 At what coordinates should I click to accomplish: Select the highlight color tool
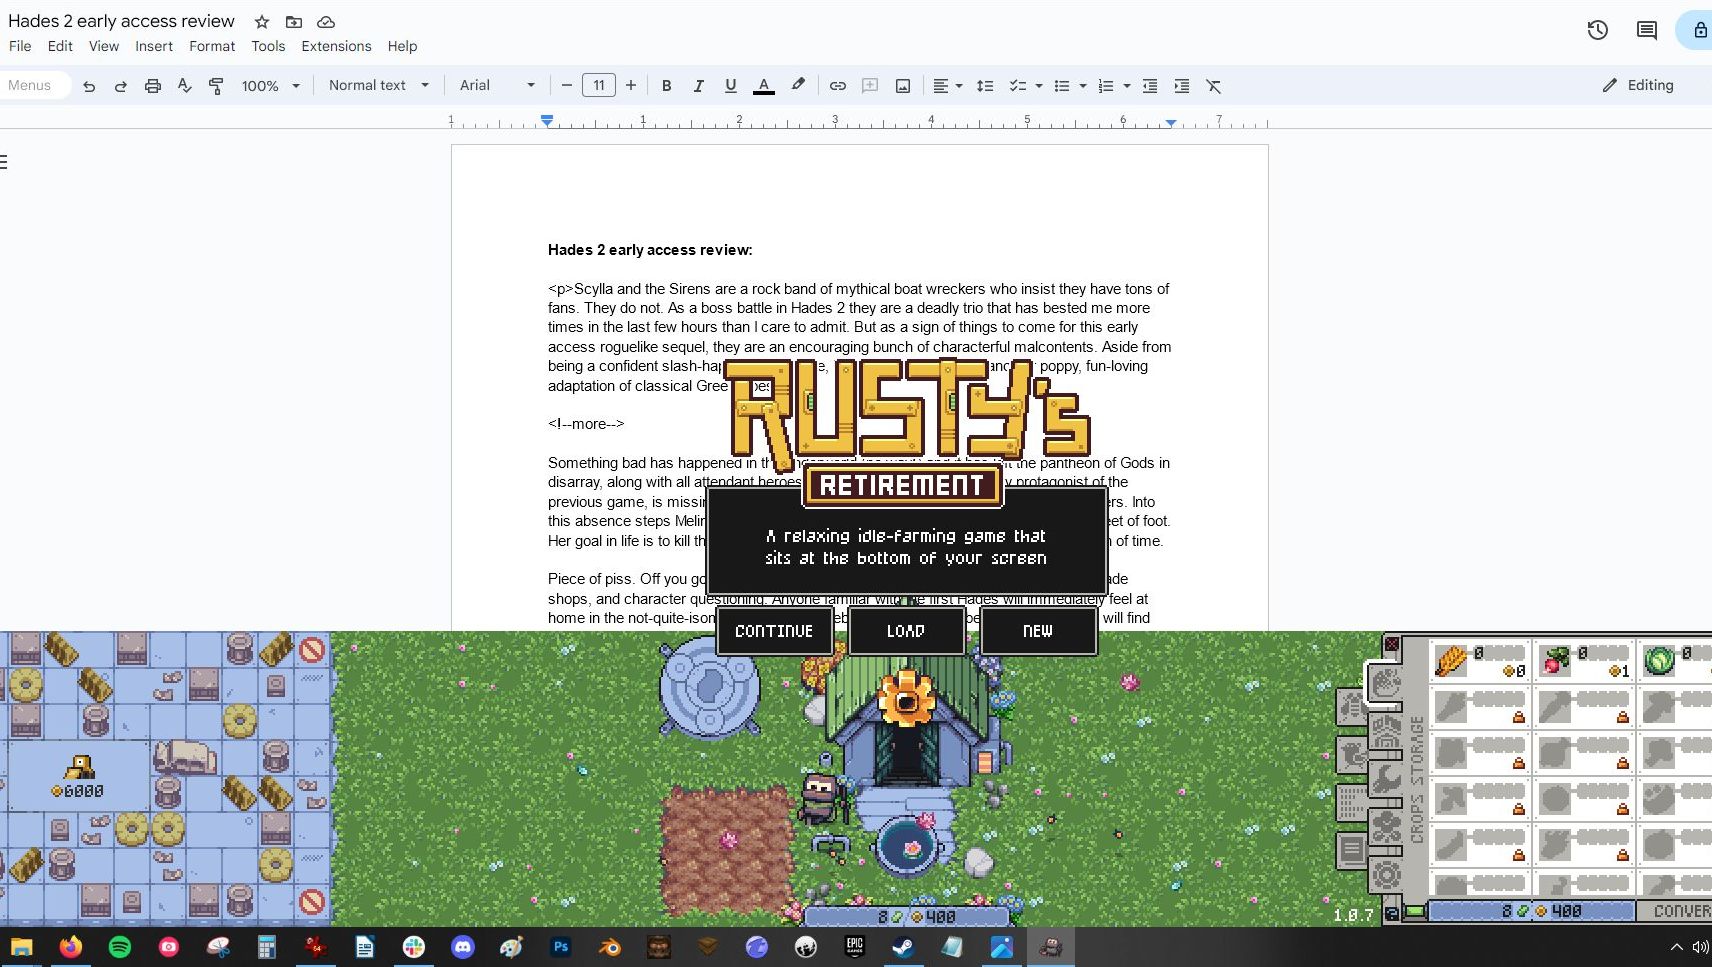pos(797,85)
